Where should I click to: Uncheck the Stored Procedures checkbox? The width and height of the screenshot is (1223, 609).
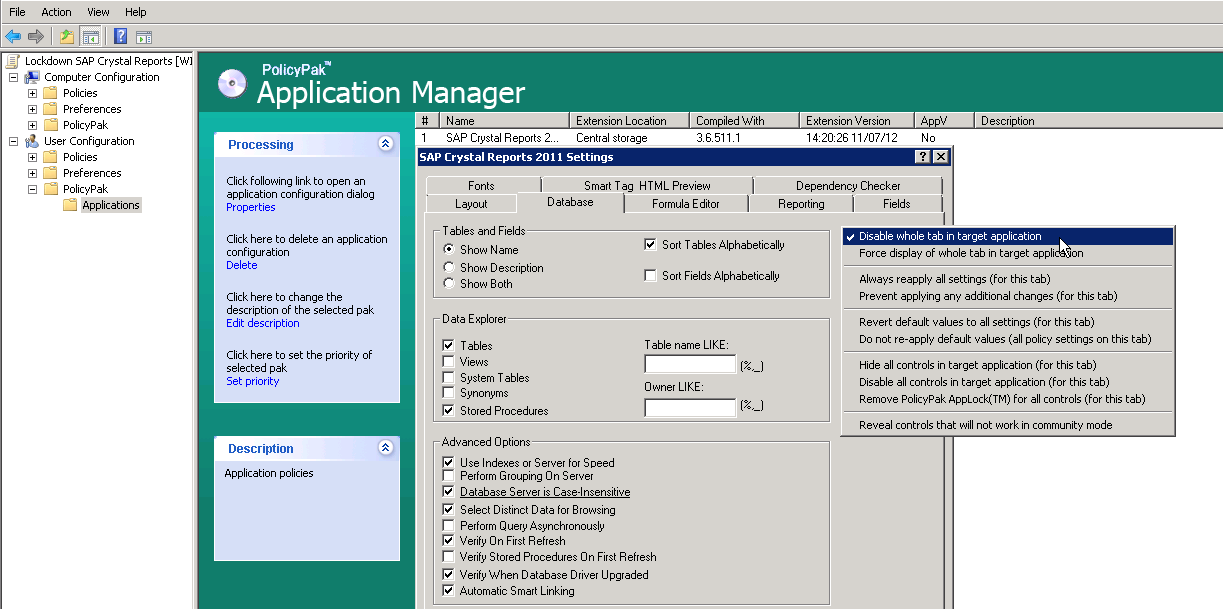[x=449, y=411]
